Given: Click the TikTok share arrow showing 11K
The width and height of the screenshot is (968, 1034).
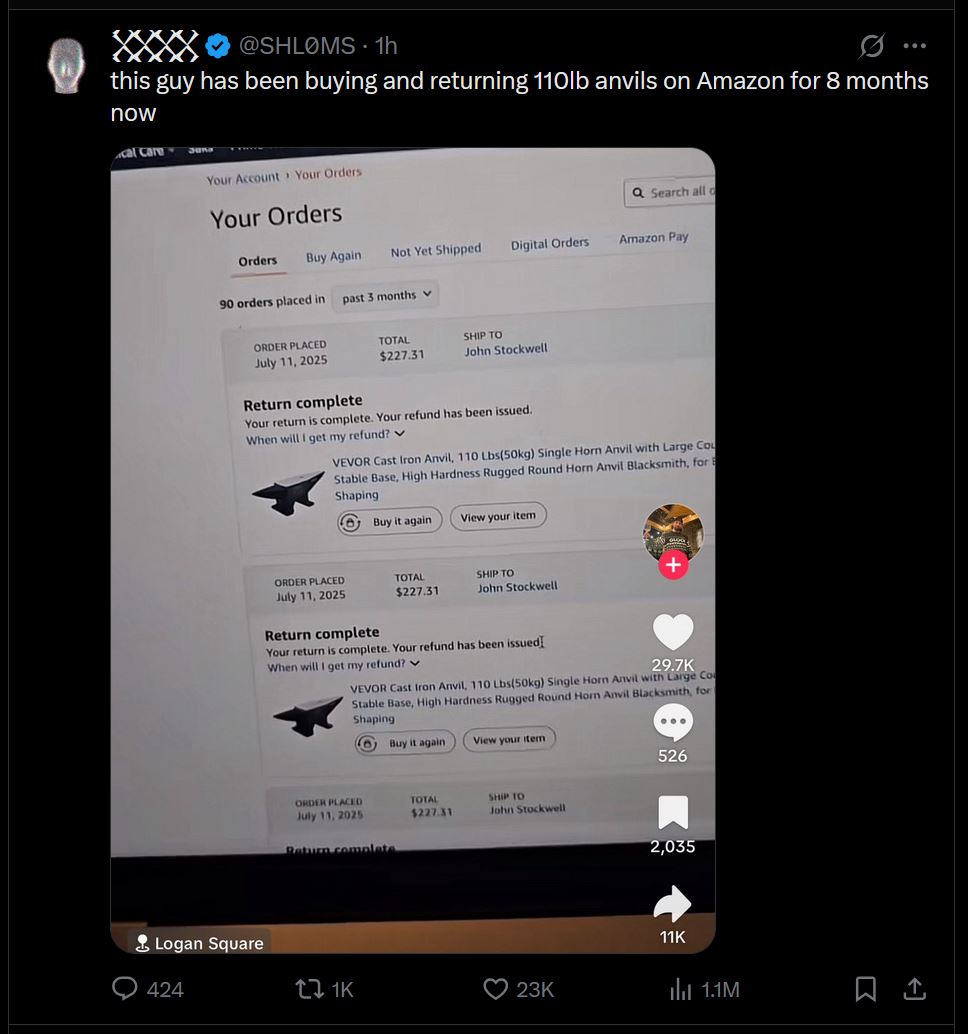Looking at the screenshot, I should click(x=673, y=903).
